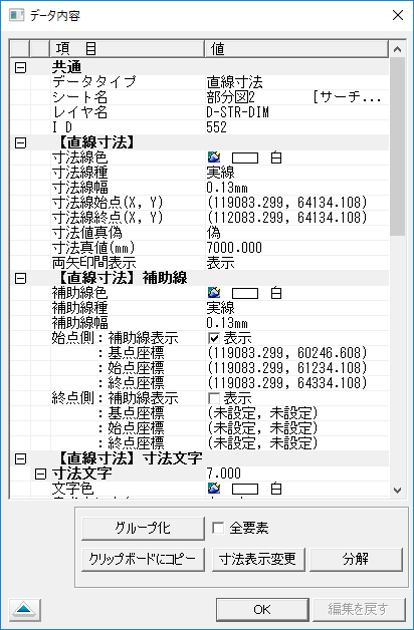Click the blue triangle collapse button
This screenshot has height=630, width=414.
coord(24,610)
